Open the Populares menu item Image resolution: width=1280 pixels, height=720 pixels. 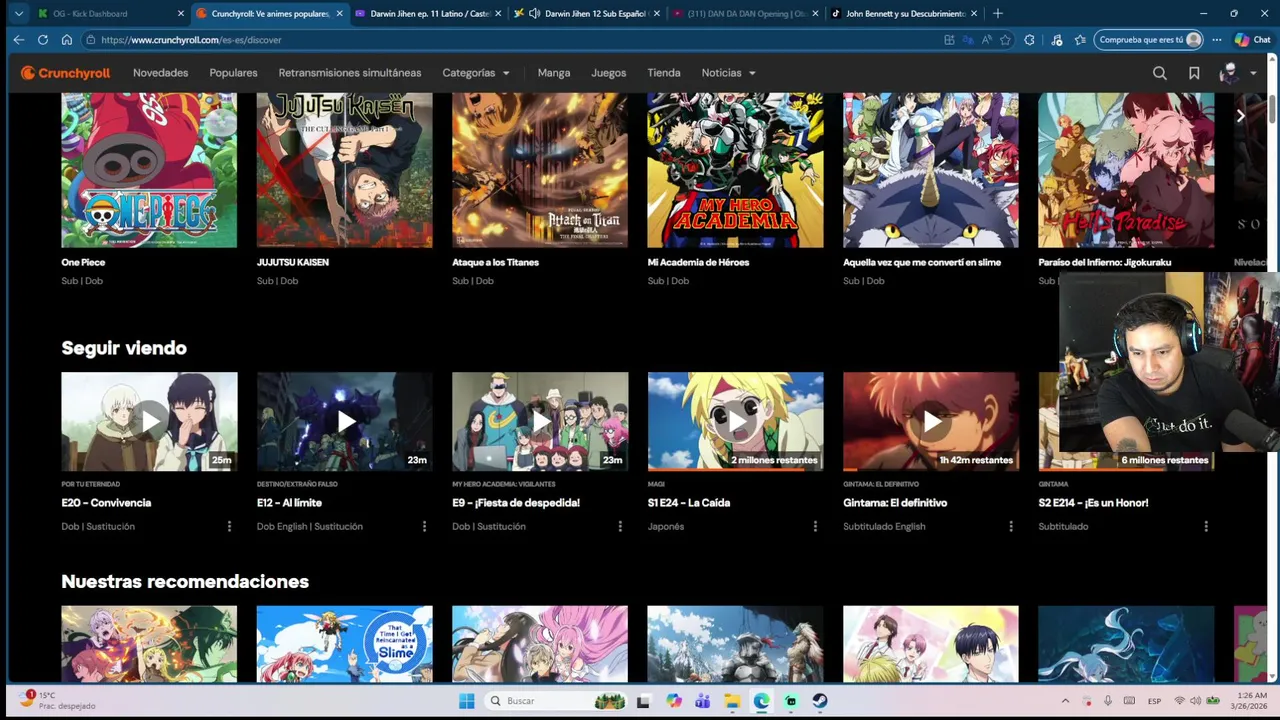coord(233,73)
